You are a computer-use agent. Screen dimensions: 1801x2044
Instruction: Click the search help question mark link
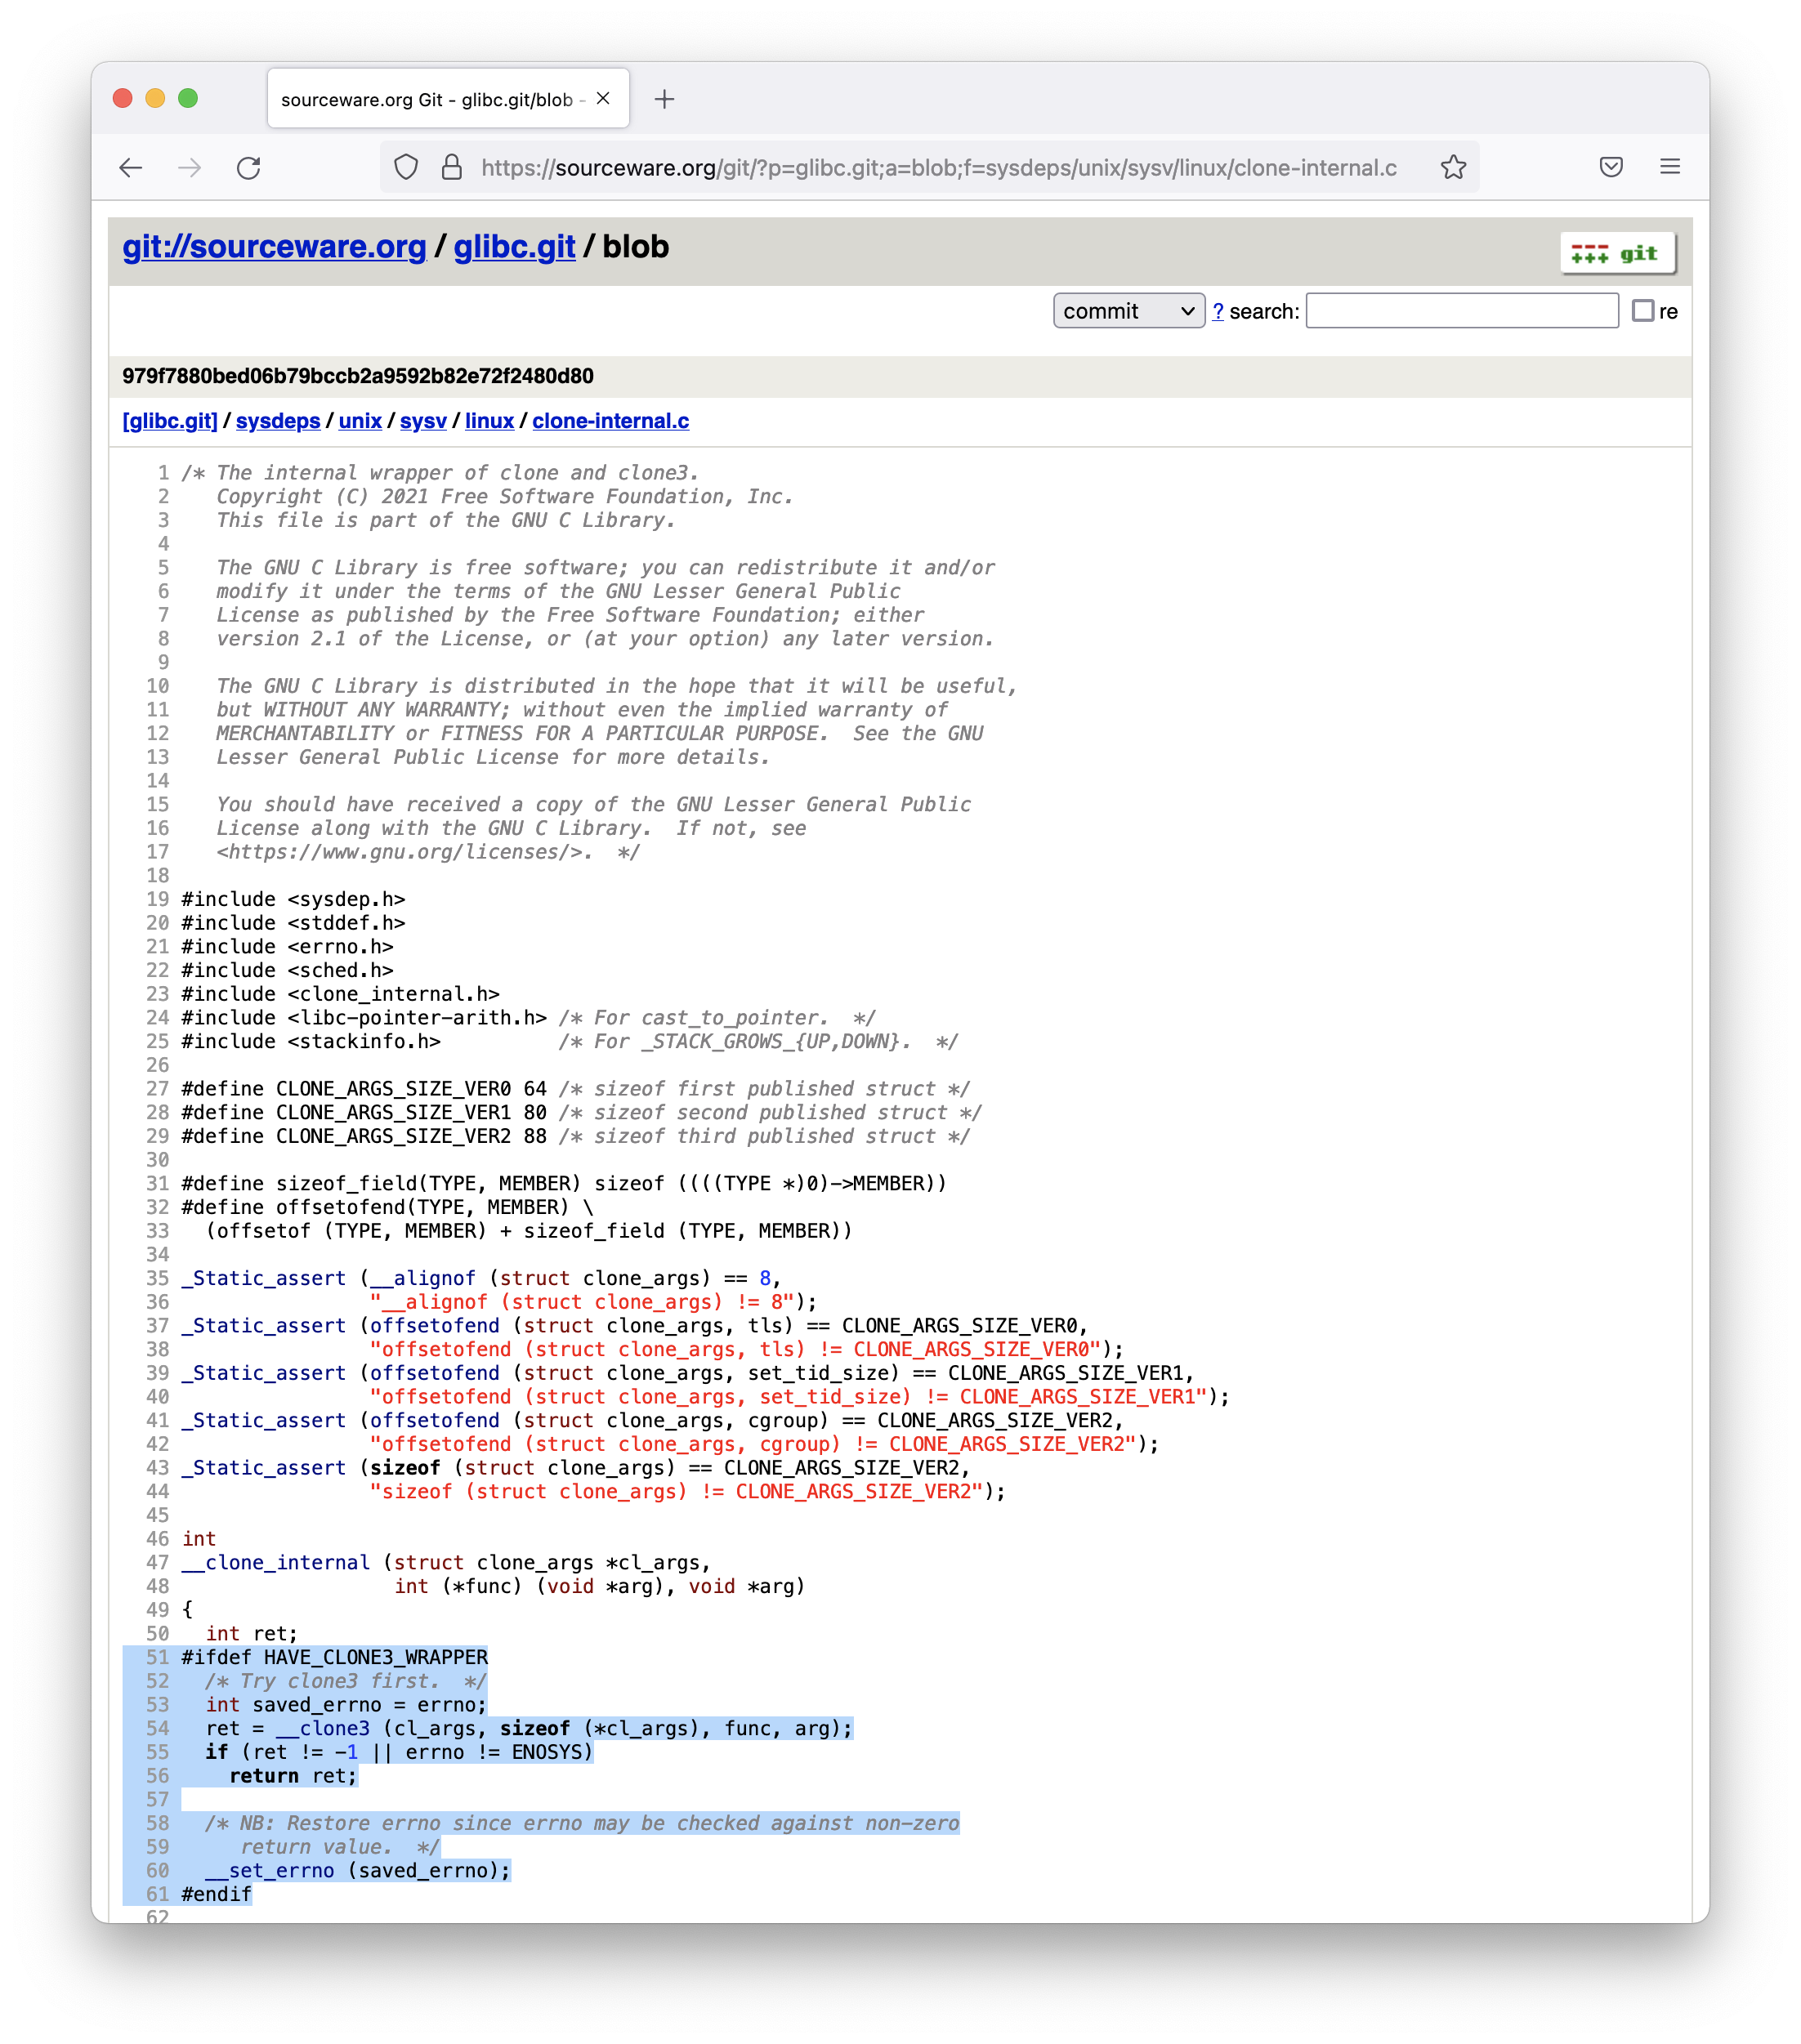tap(1217, 311)
